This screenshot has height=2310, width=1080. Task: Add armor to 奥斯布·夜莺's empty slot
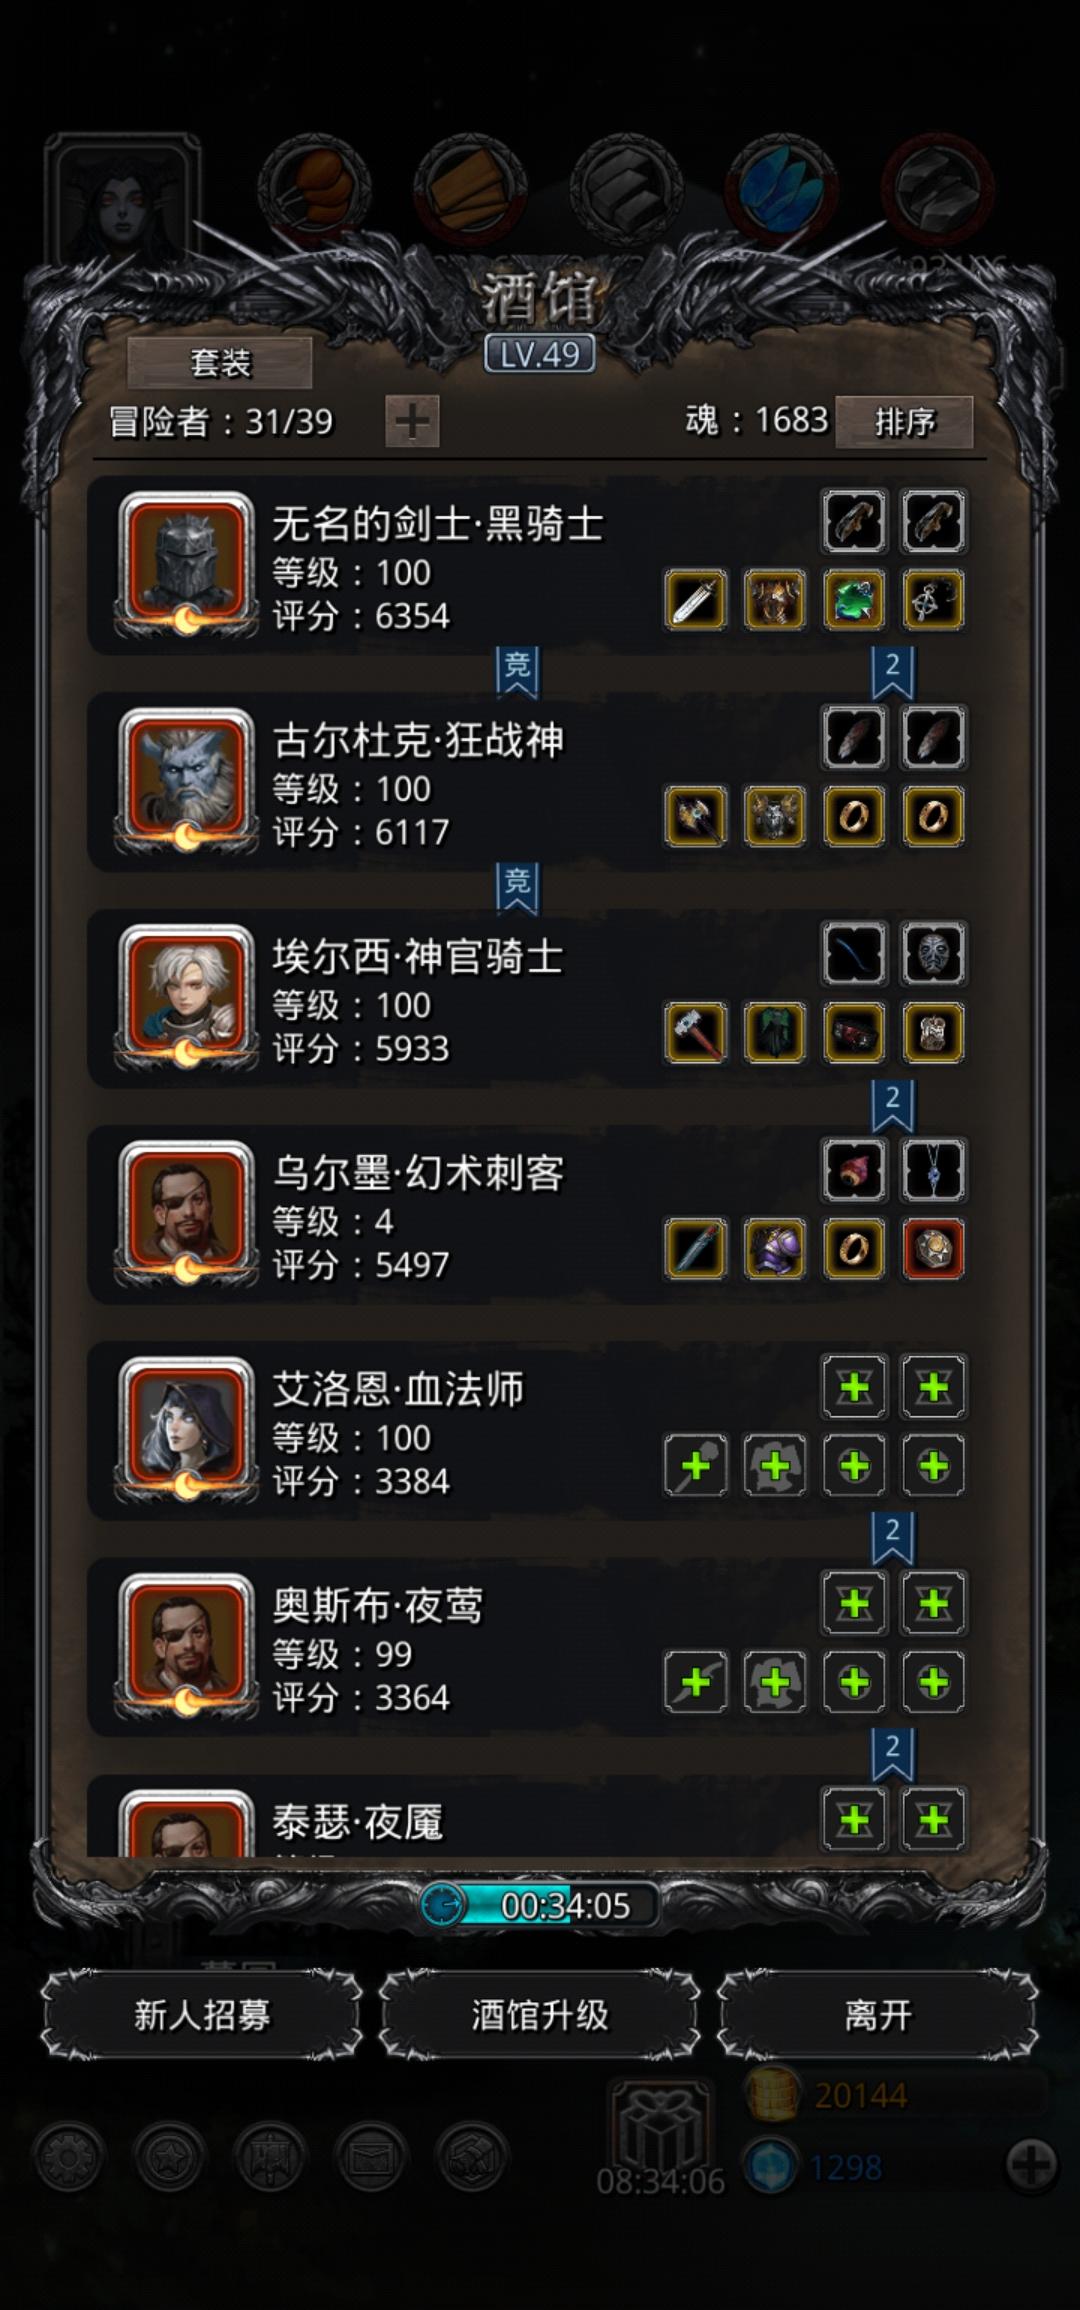(x=775, y=1682)
